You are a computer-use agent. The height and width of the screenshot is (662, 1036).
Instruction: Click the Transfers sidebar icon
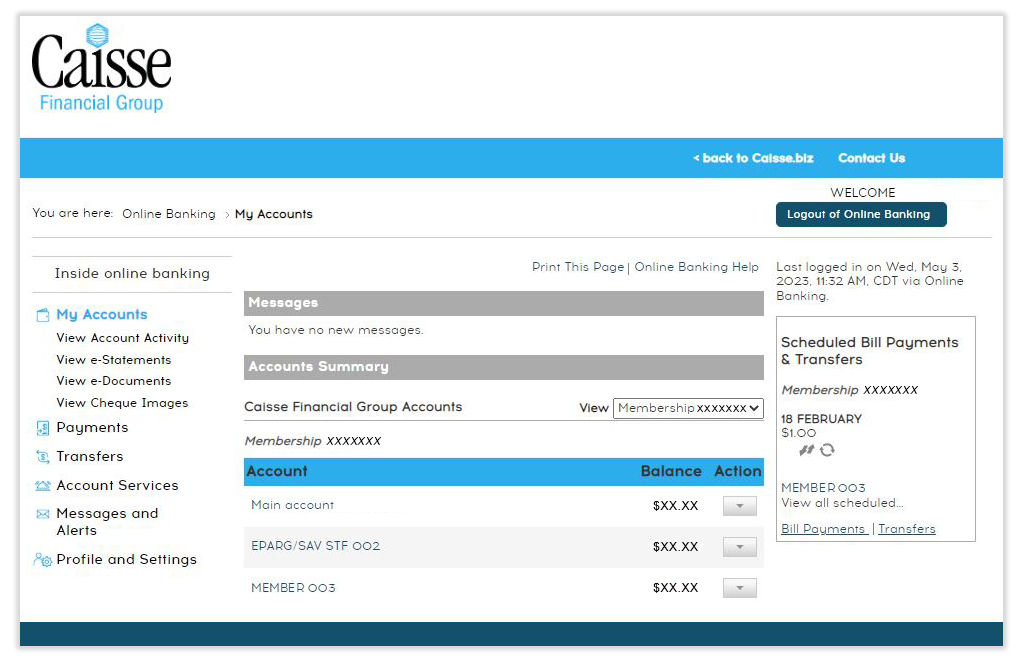[43, 457]
